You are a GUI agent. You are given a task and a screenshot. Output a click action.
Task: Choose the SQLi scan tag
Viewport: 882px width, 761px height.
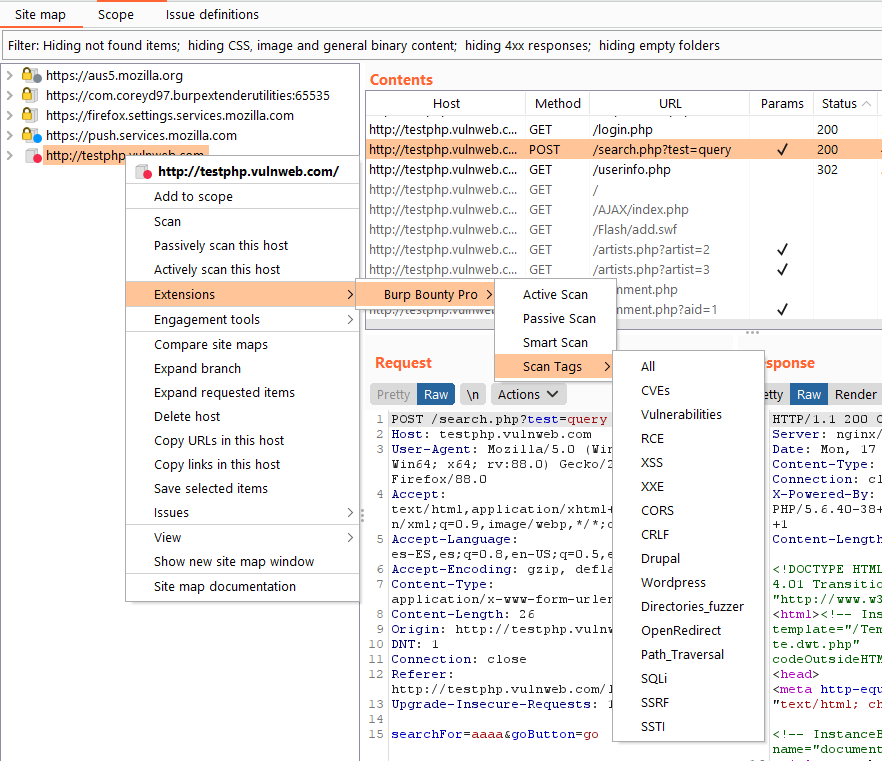[x=688, y=679]
